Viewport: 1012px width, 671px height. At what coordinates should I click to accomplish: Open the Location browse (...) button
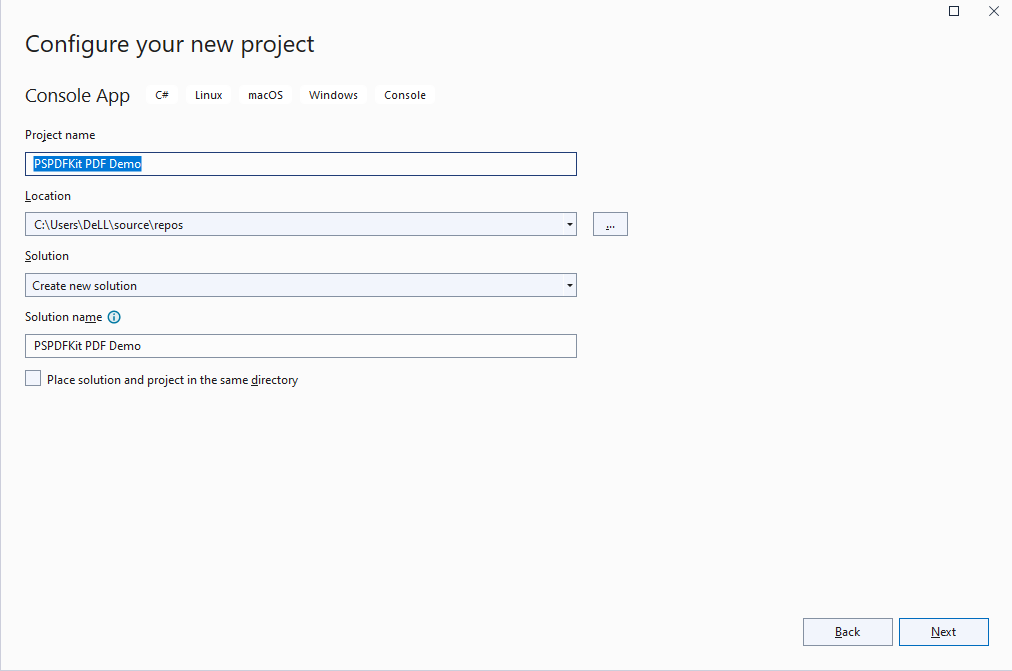coord(610,223)
